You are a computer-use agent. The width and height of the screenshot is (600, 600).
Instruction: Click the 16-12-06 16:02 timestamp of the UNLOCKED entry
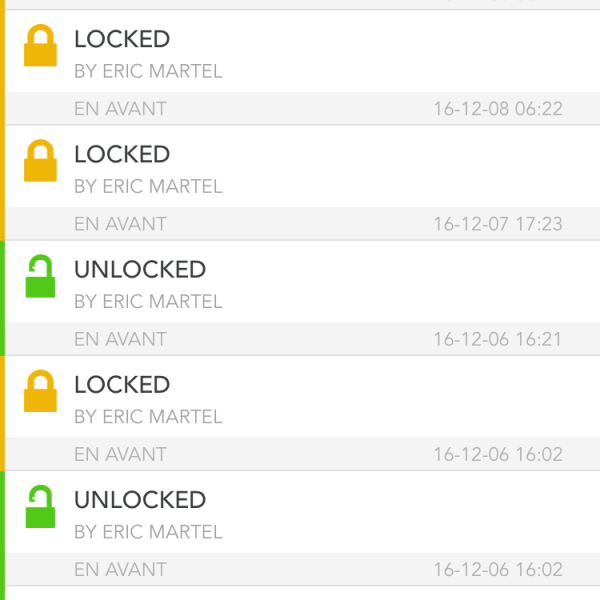coord(497,570)
